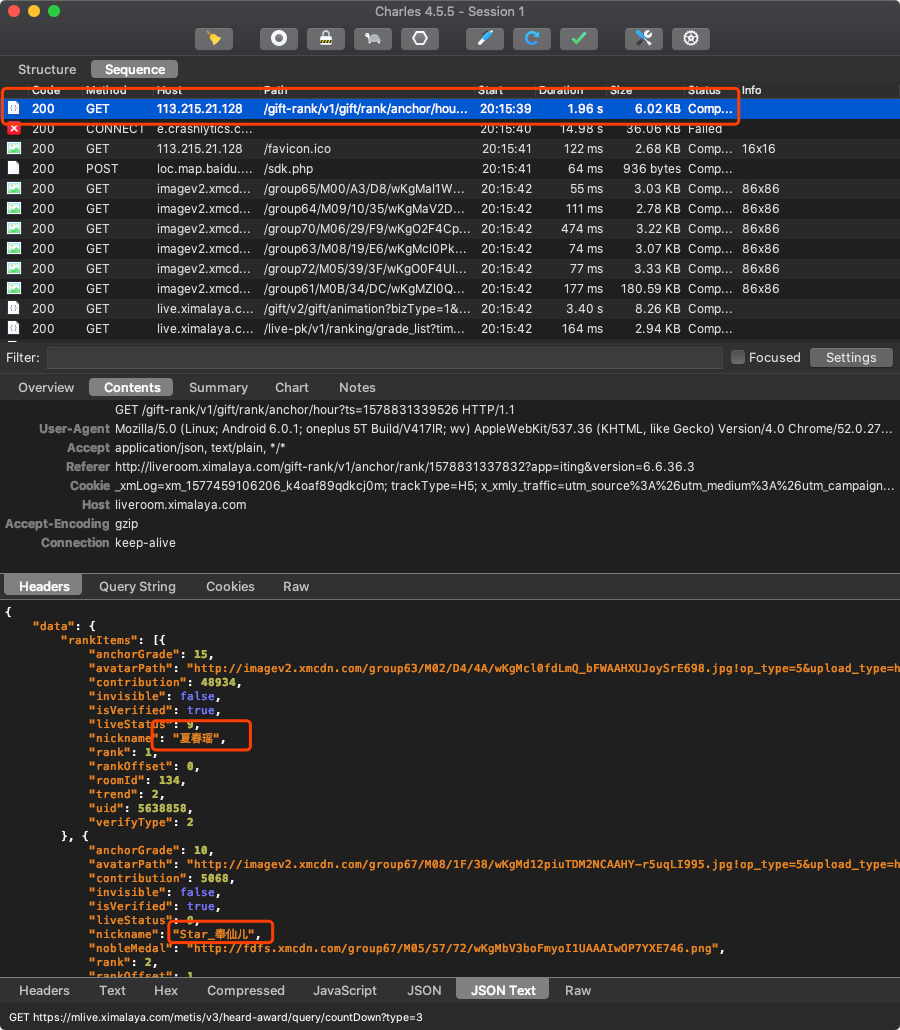Click the contribution 48934 value
This screenshot has width=900, height=1030.
218,682
